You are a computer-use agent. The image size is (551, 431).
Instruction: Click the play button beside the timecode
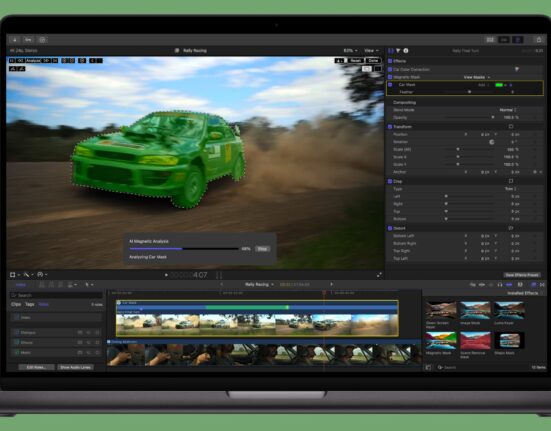(x=166, y=275)
